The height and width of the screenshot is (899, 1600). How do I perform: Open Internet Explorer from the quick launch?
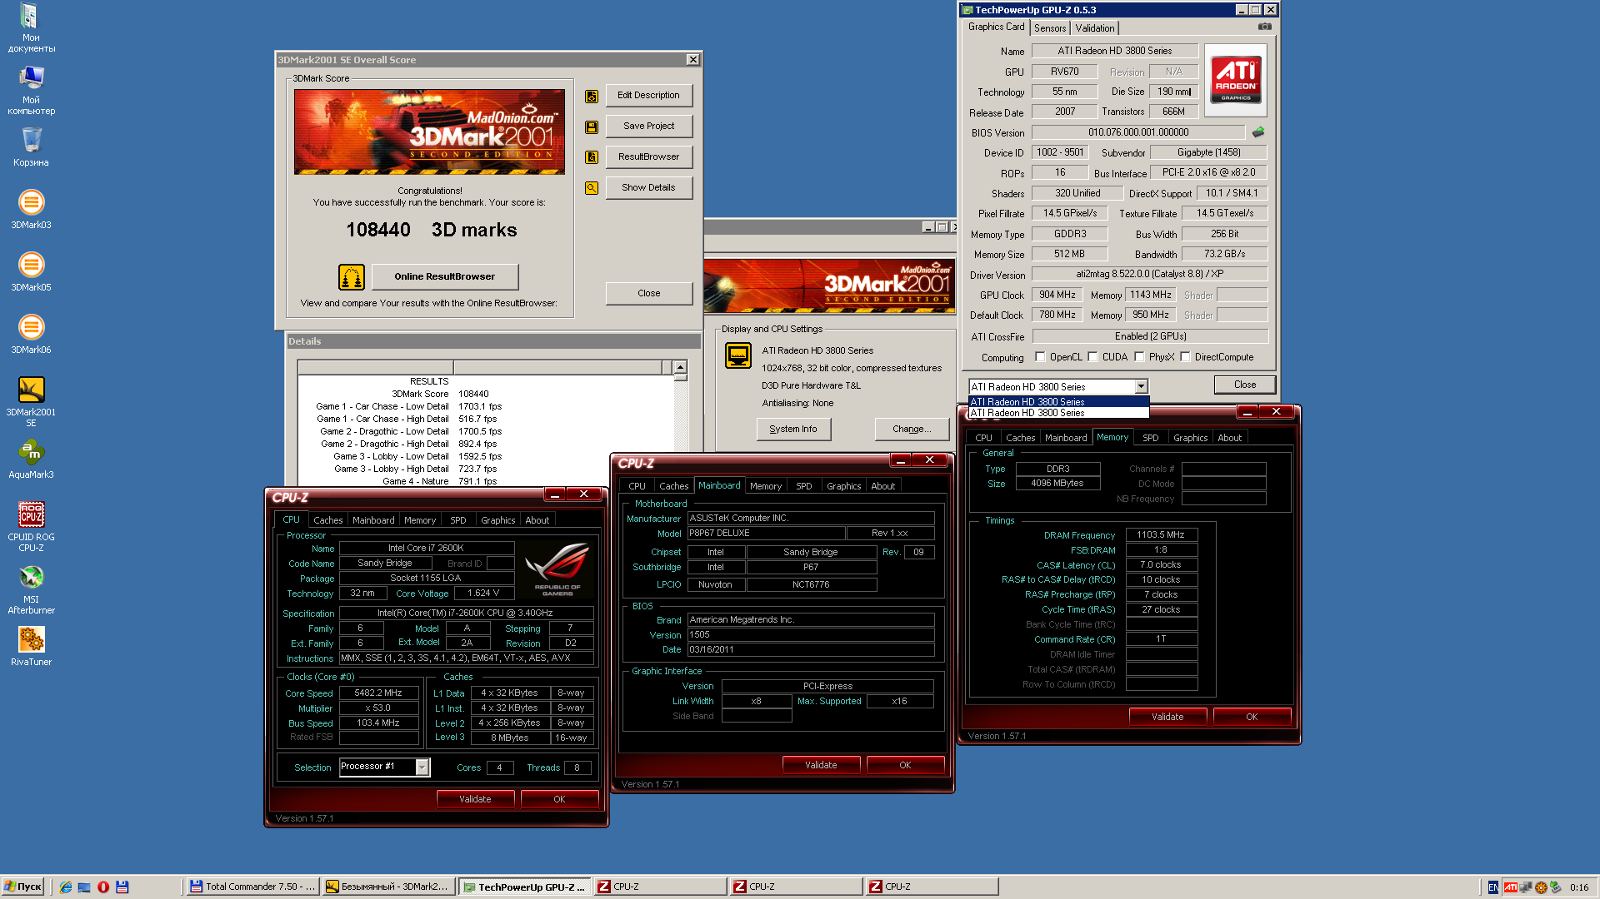(66, 887)
